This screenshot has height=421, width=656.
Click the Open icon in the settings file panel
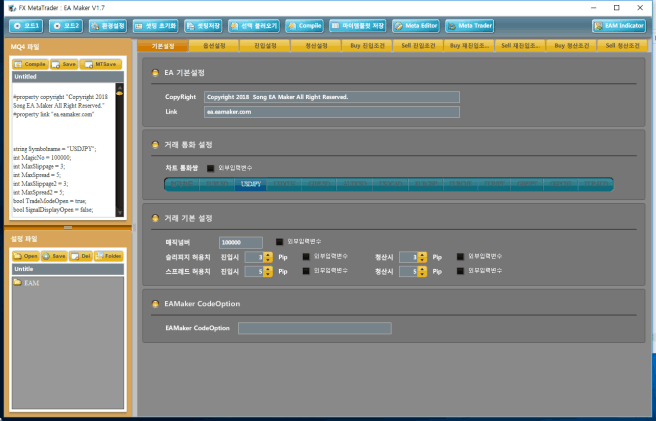click(26, 256)
